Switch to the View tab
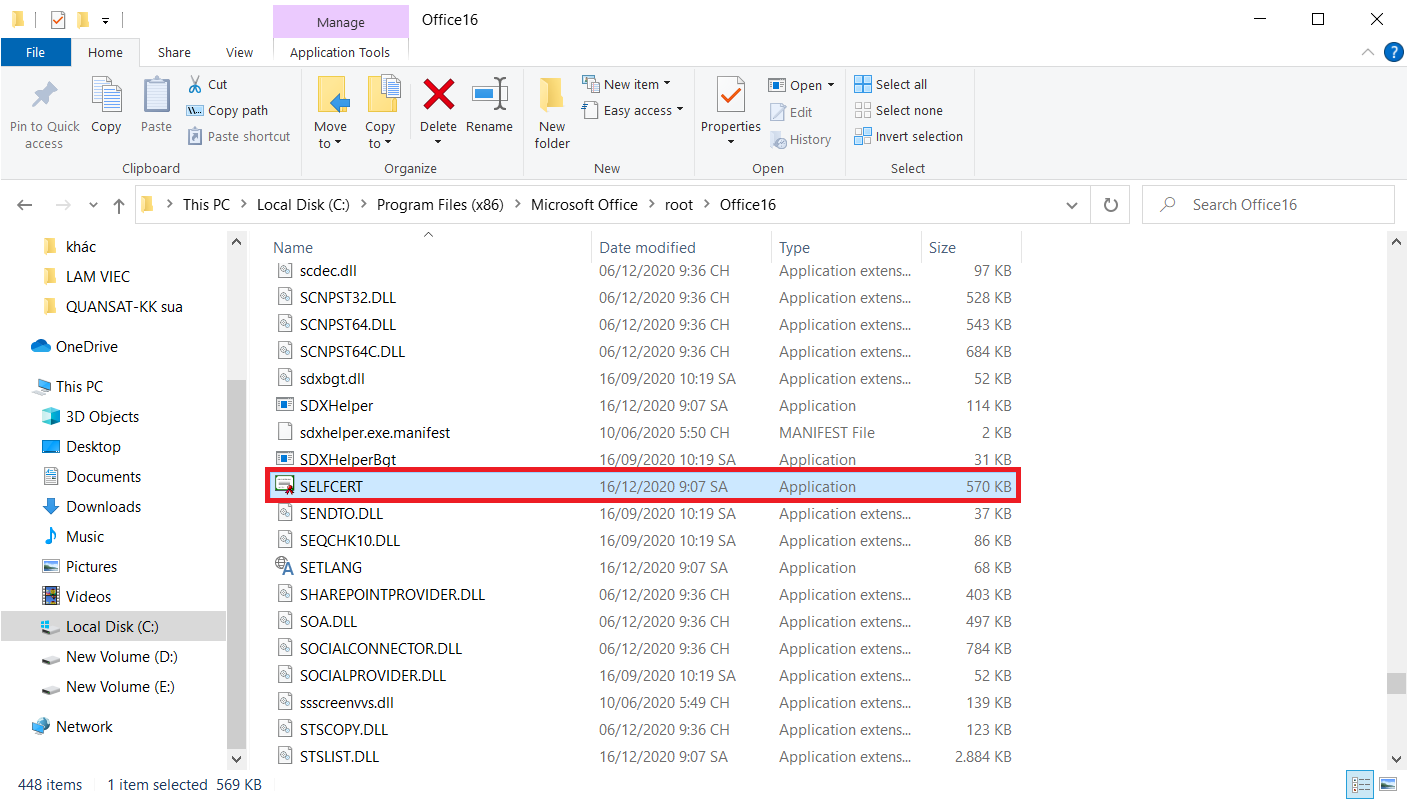Viewport: 1408px width, 800px height. 240,52
